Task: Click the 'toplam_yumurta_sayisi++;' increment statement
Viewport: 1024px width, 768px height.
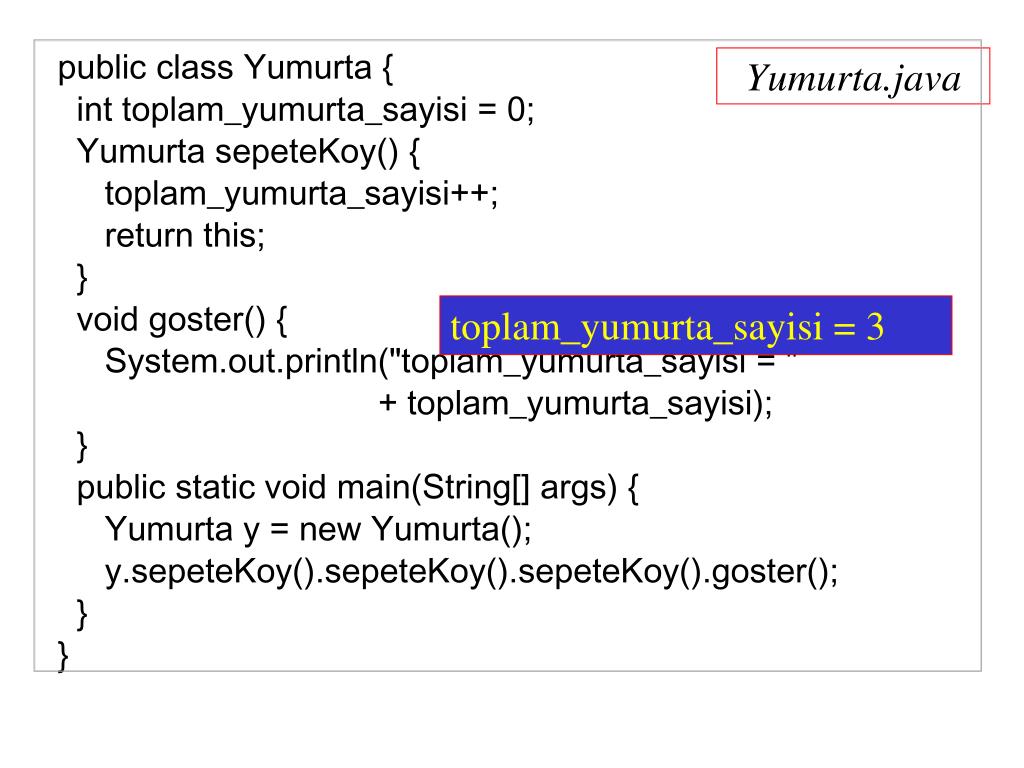Action: point(301,194)
